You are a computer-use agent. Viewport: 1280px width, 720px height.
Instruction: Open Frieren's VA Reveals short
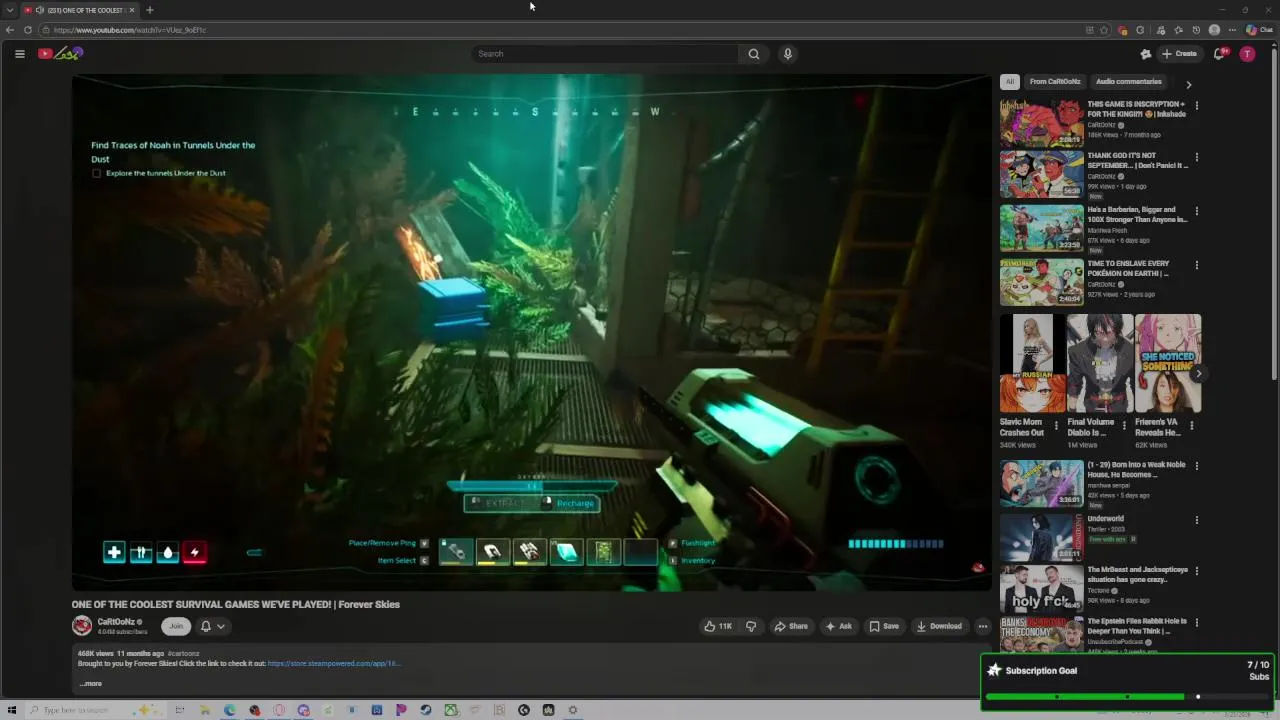point(1168,363)
